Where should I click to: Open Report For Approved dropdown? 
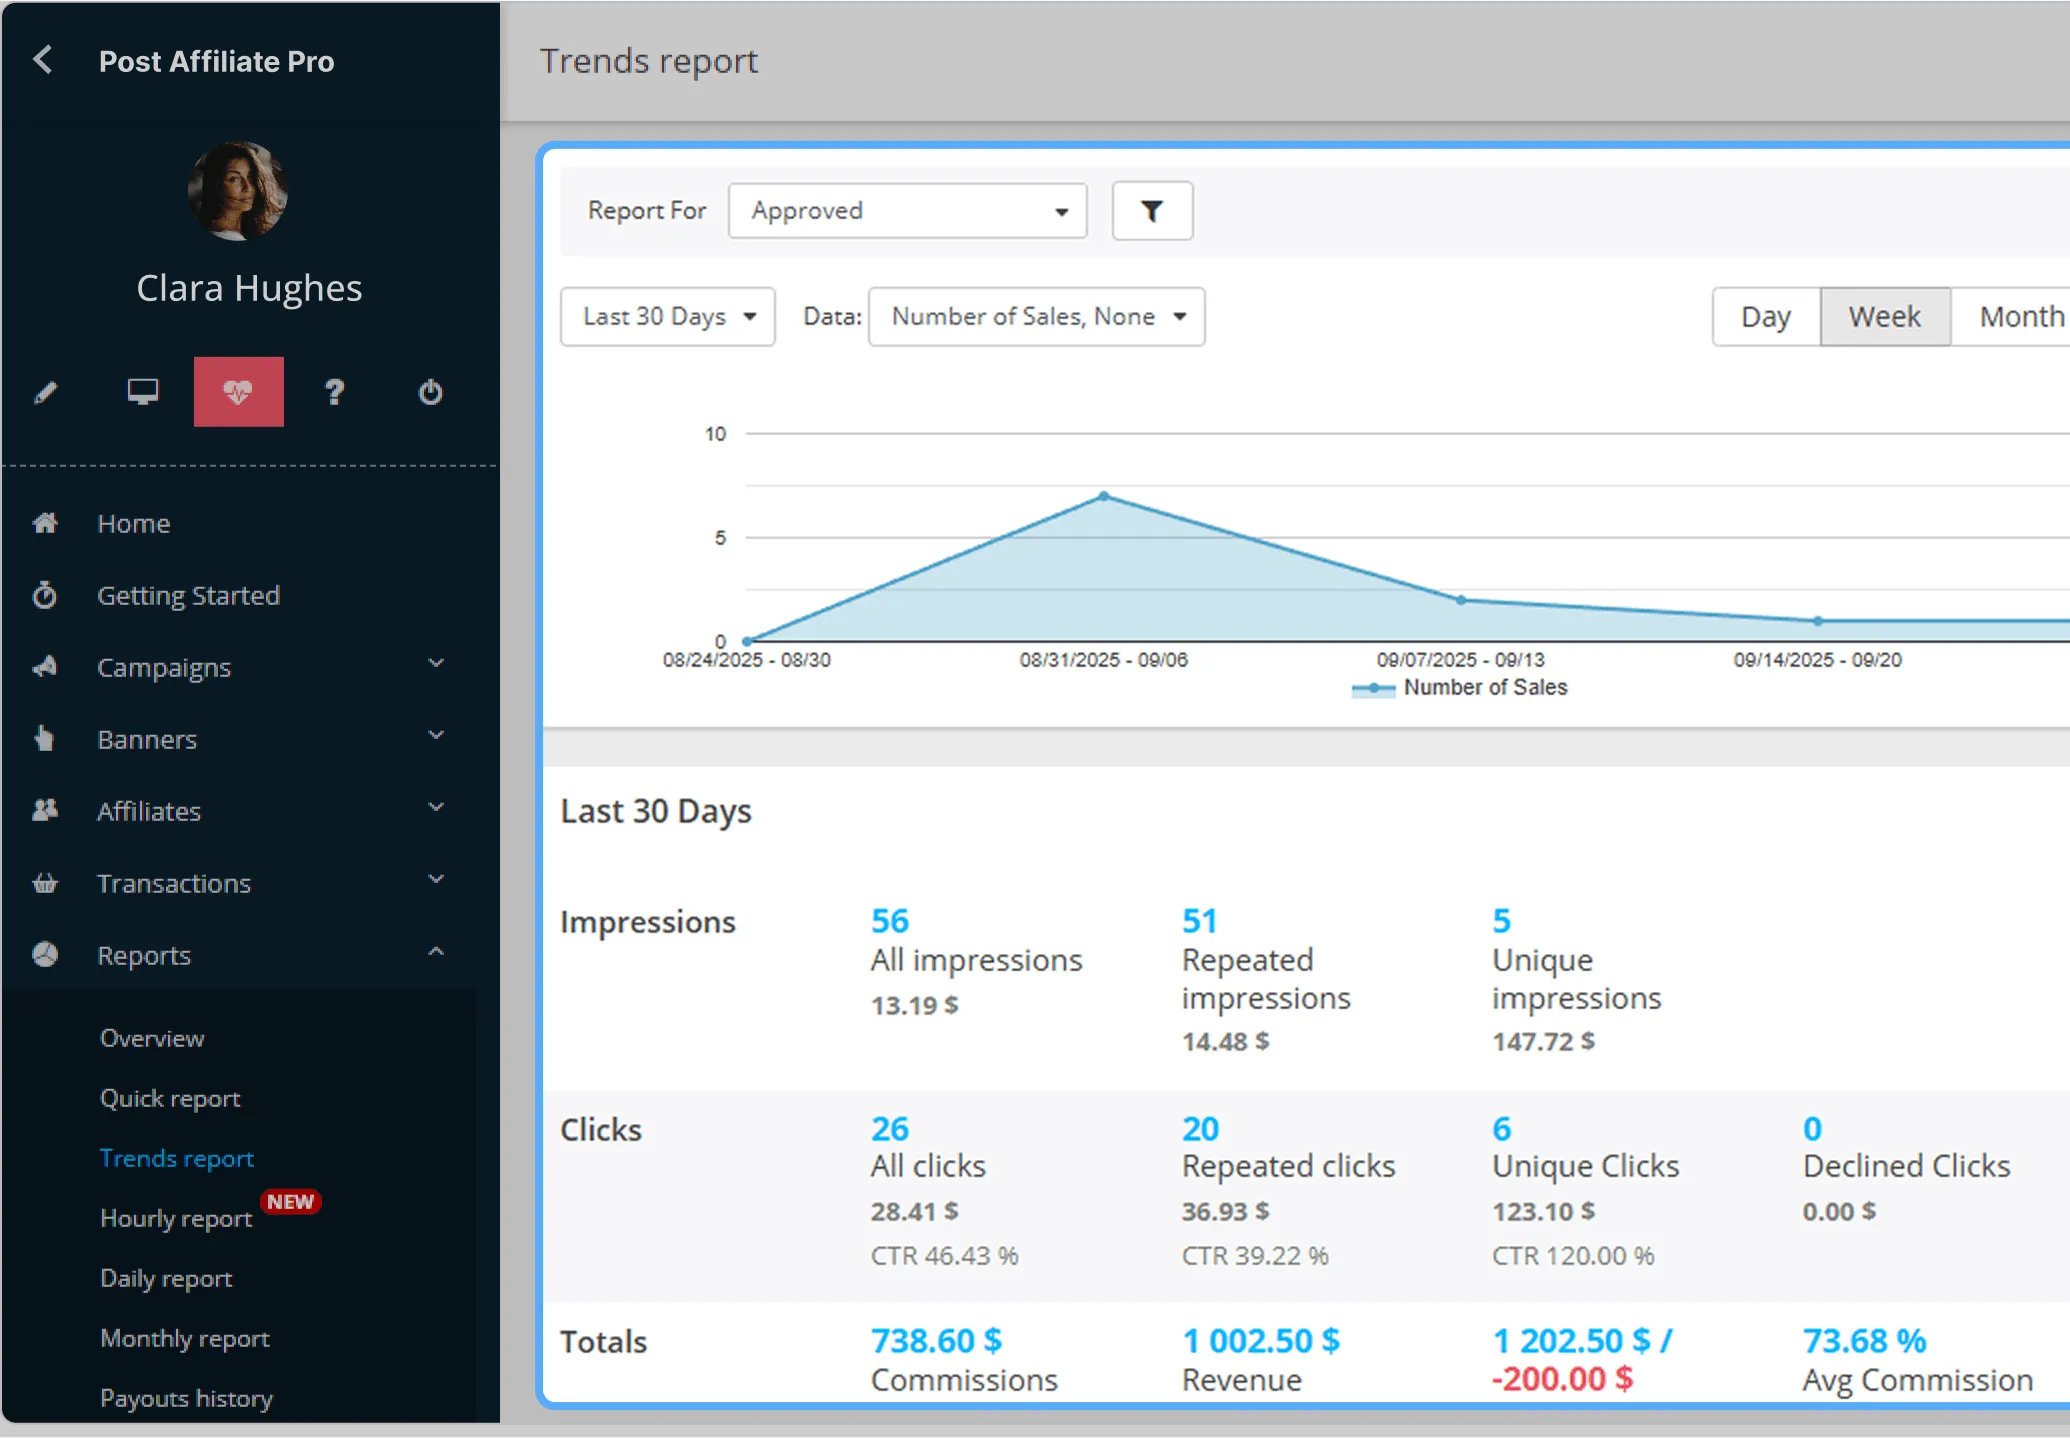pyautogui.click(x=907, y=211)
